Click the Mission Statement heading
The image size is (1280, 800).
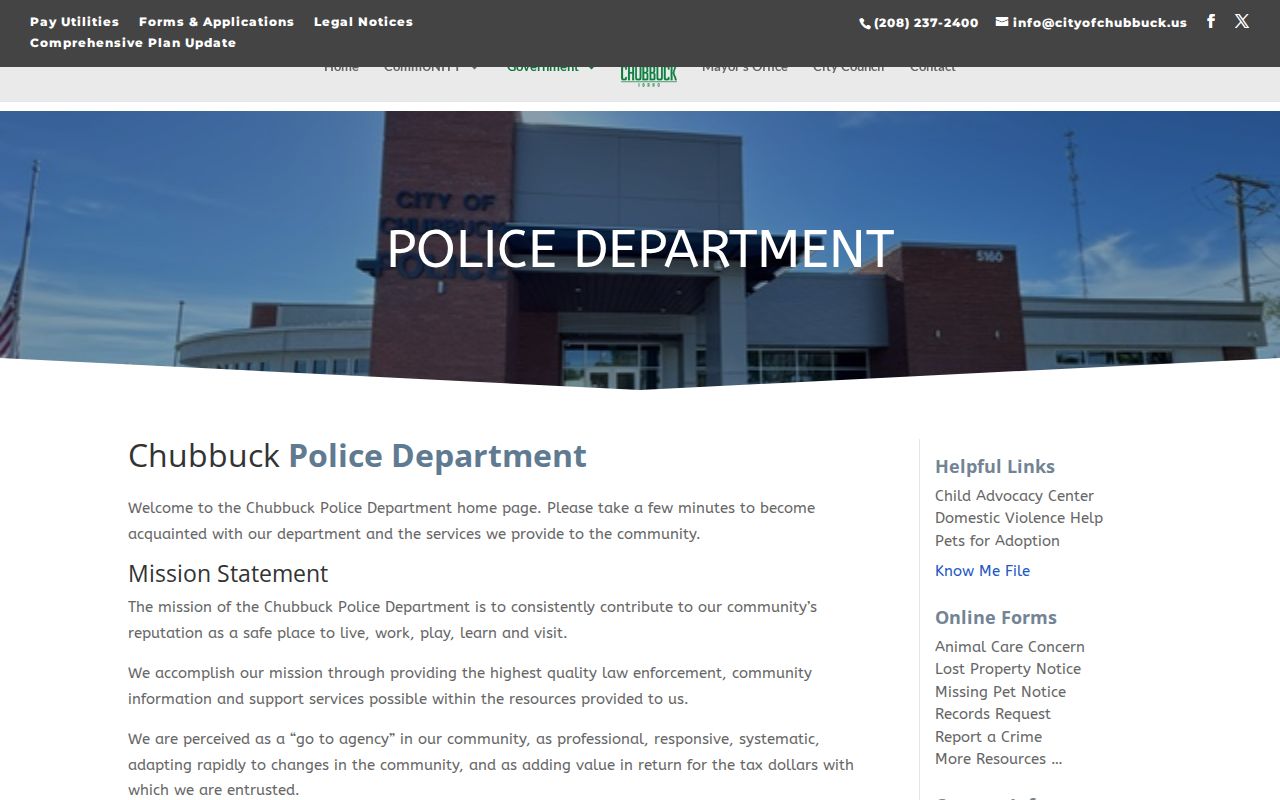pyautogui.click(x=228, y=574)
